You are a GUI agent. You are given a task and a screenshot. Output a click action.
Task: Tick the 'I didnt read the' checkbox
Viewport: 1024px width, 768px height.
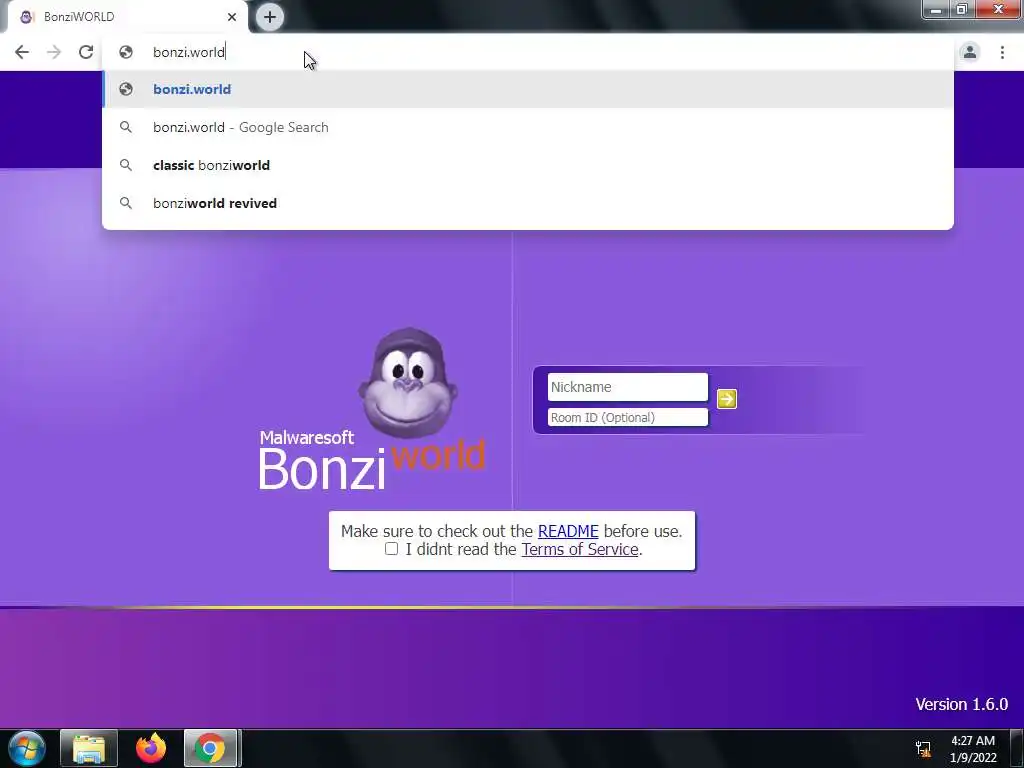391,549
